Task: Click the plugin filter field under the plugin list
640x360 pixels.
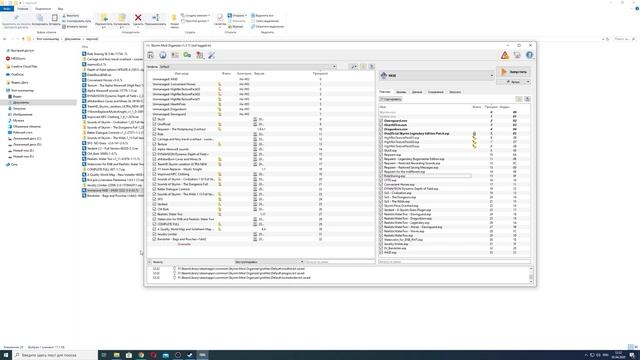Action: click(x=454, y=262)
